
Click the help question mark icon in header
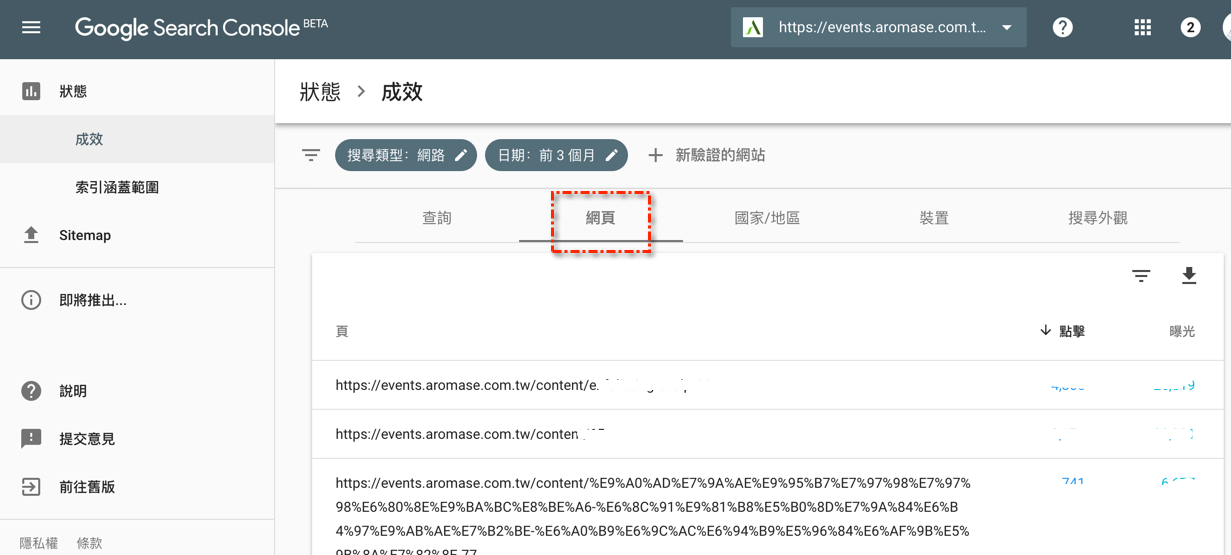tap(1063, 28)
